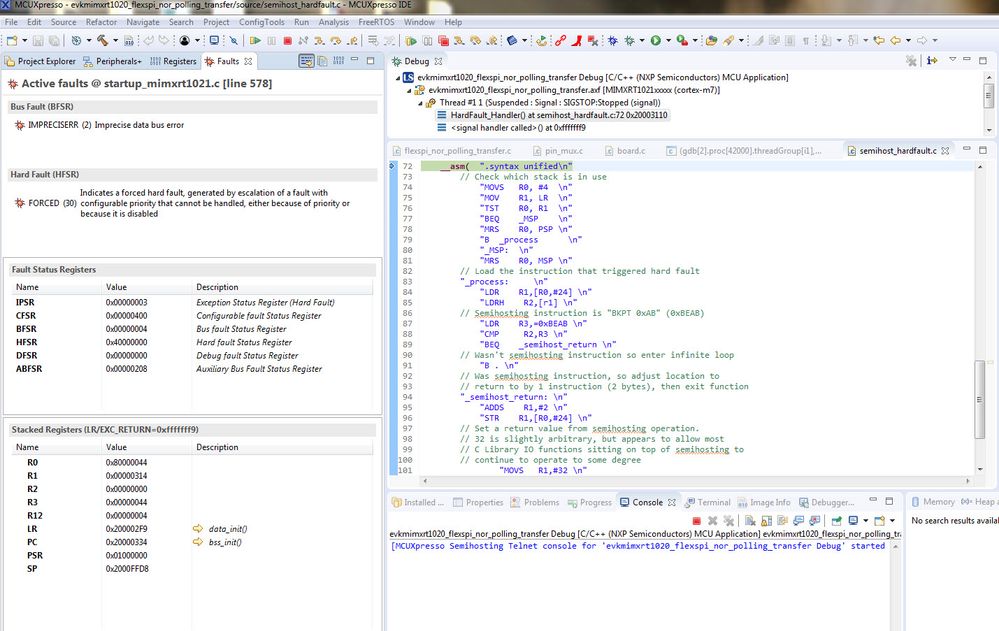This screenshot has width=999, height=631.
Task: Click the Clear Console icon
Action: click(750, 520)
